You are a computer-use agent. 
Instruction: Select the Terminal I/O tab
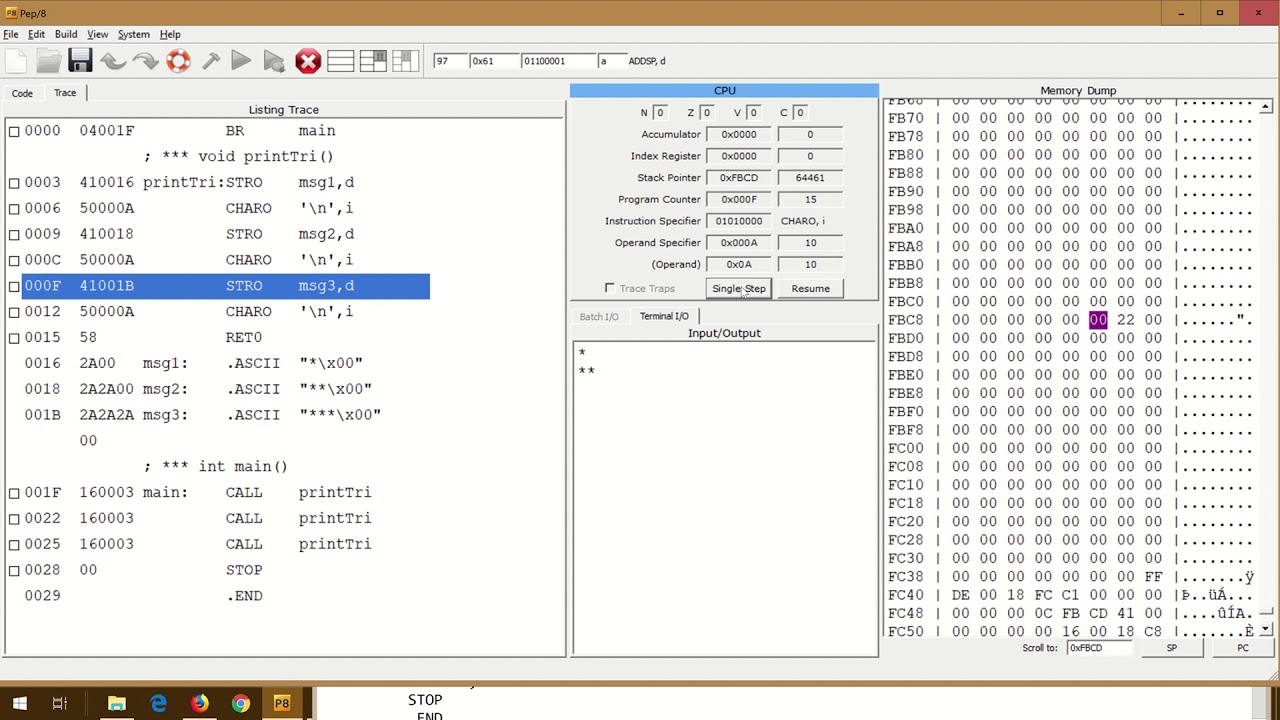[664, 316]
